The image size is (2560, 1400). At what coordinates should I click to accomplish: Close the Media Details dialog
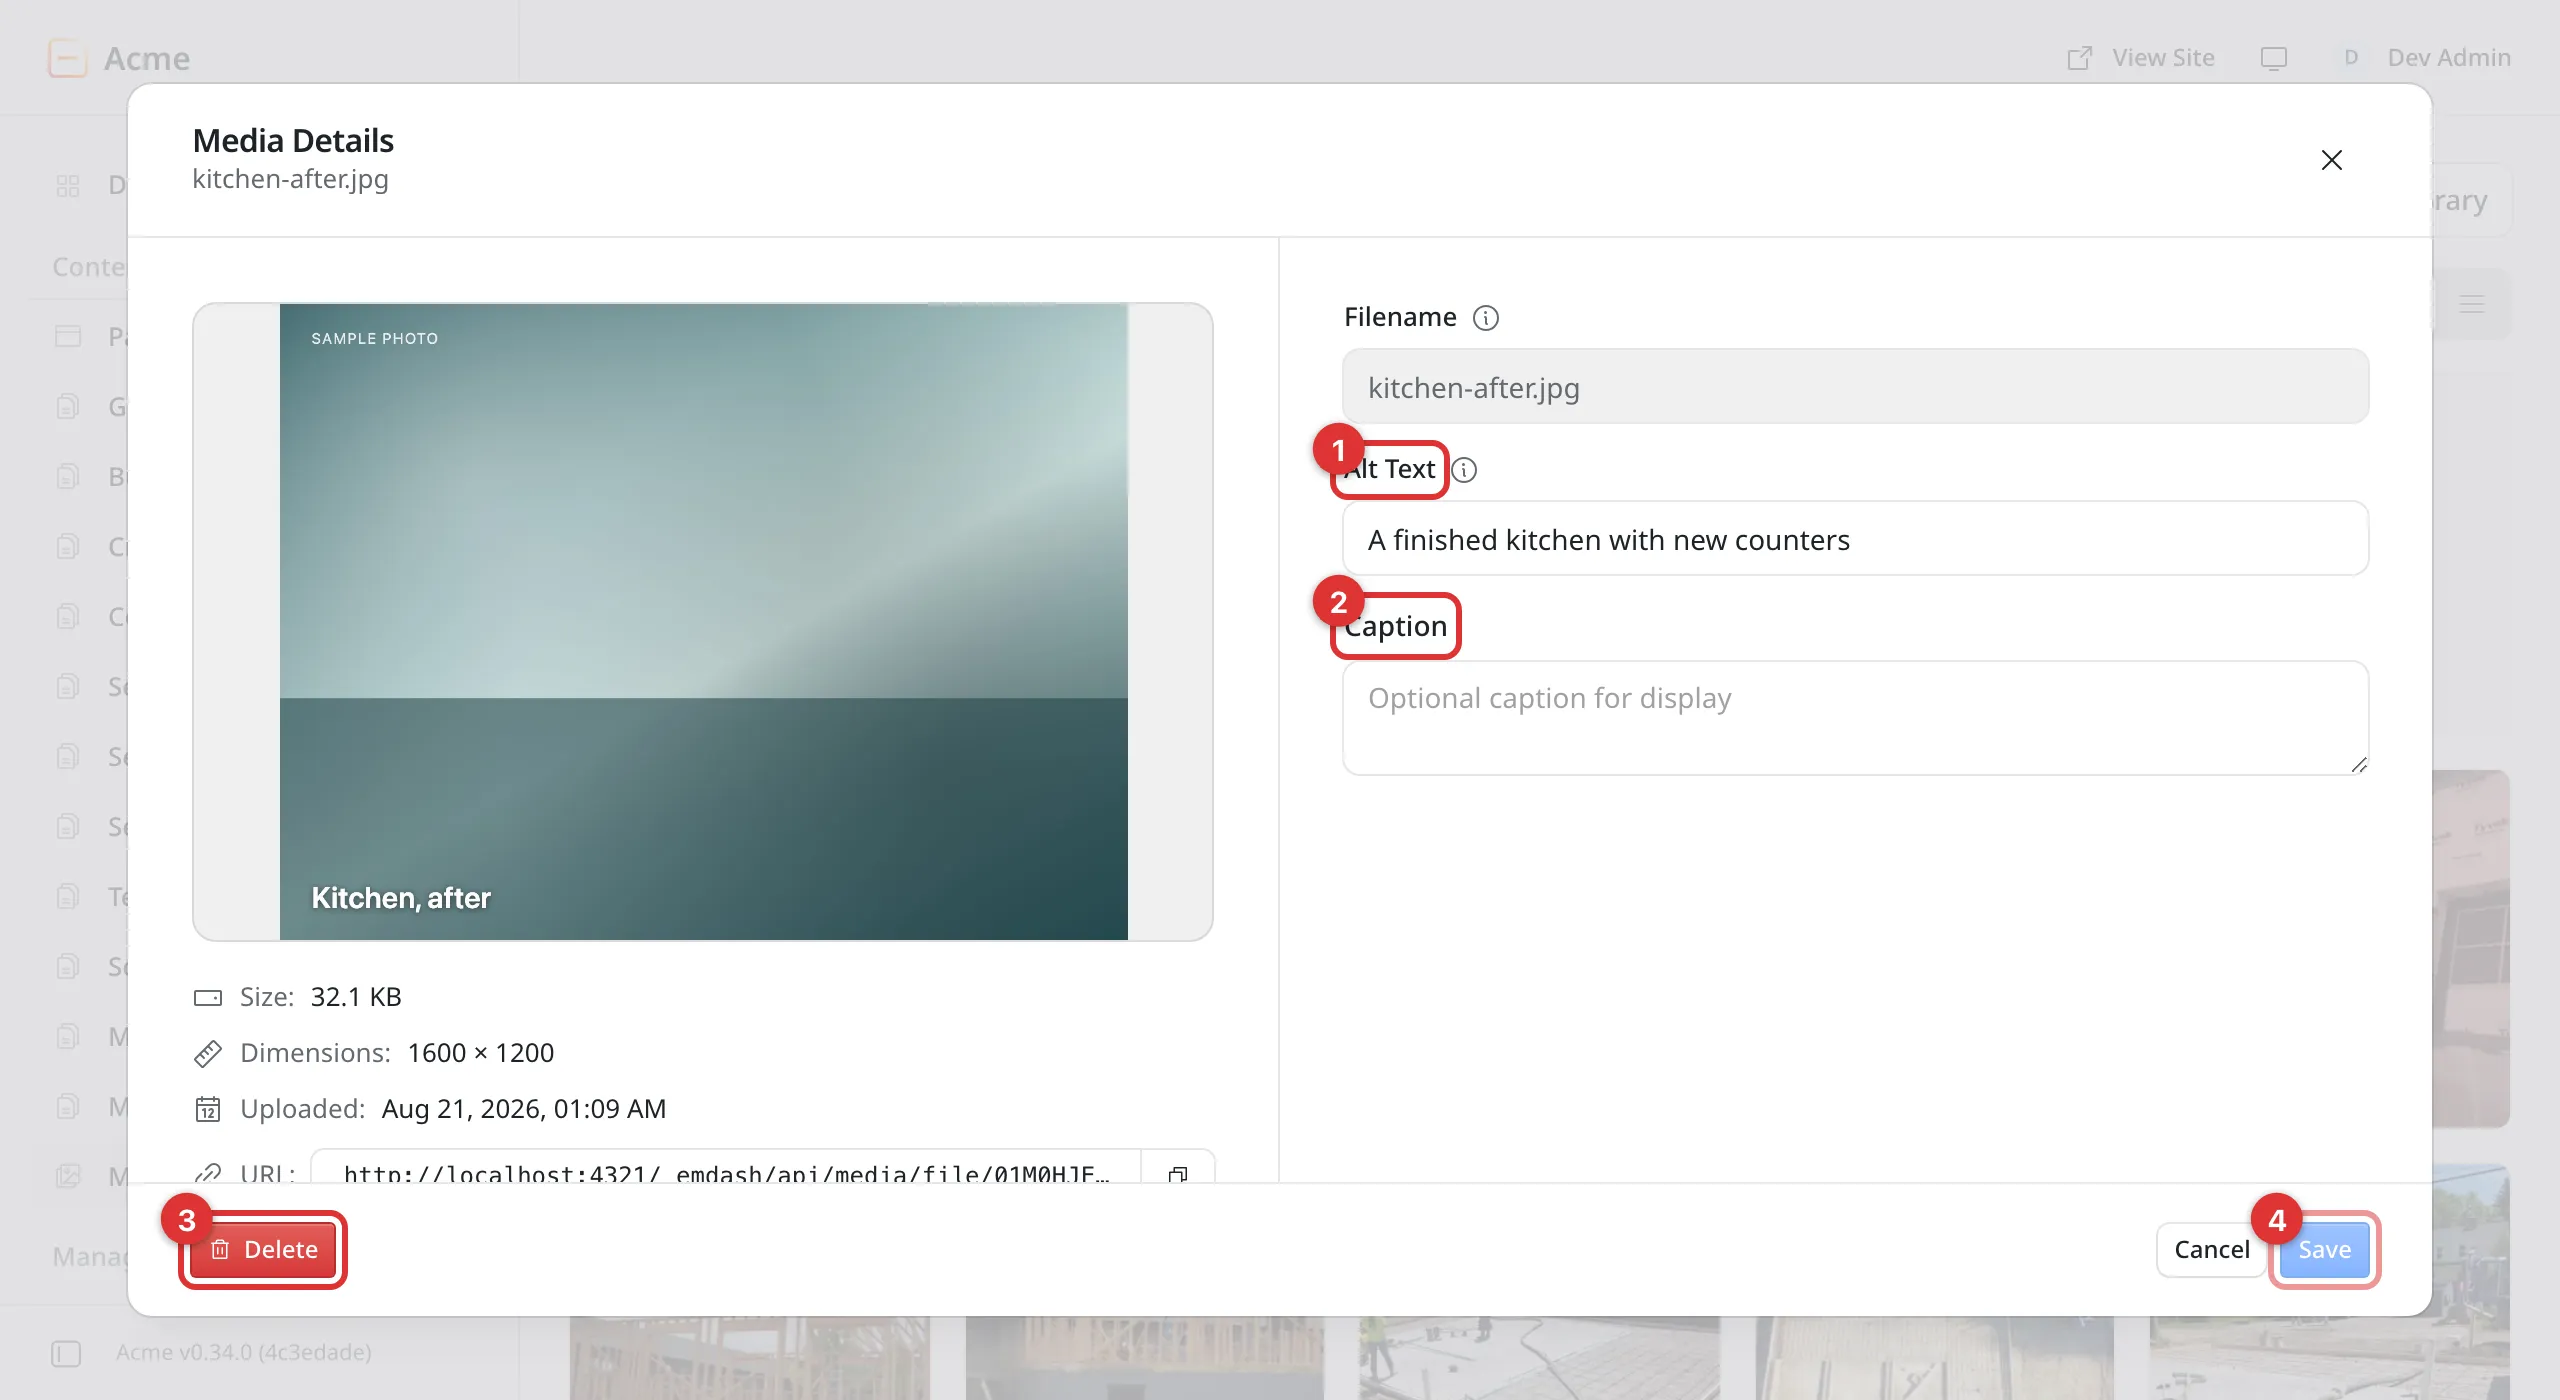(2331, 160)
